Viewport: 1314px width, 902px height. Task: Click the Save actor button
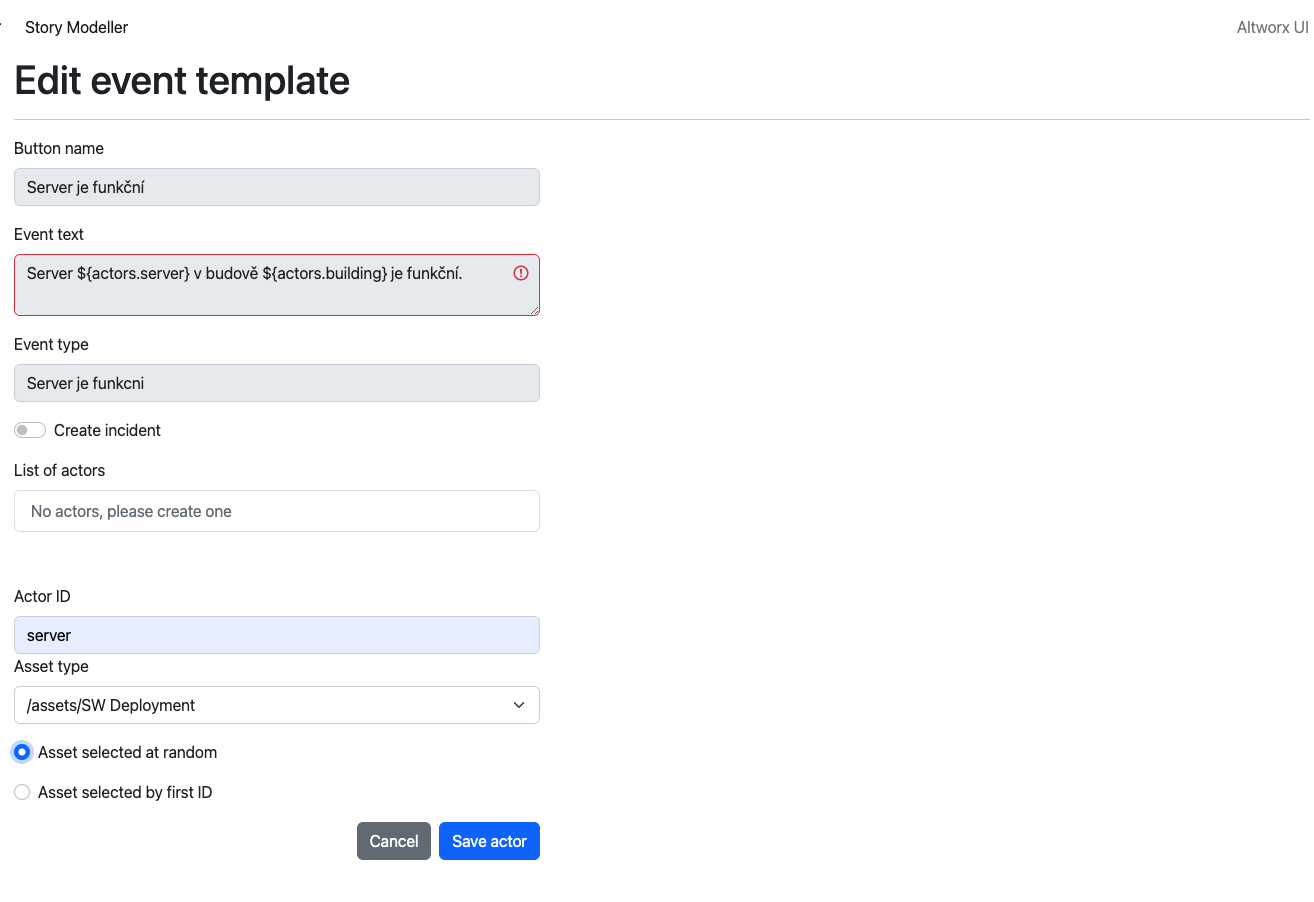(489, 841)
